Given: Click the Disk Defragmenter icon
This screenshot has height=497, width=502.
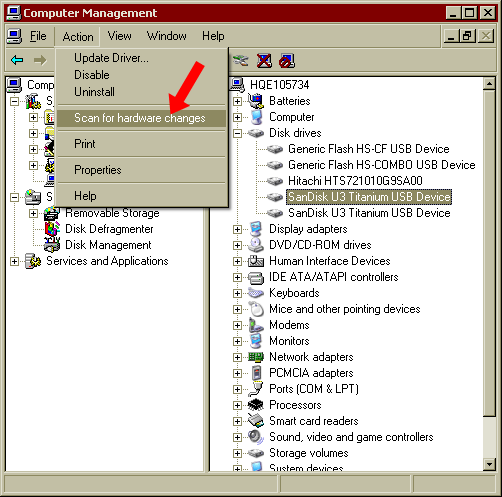Looking at the screenshot, I should pos(52,229).
